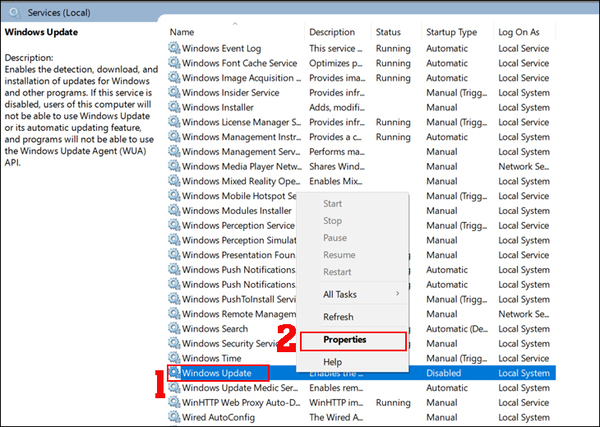
Task: Click gear icon of Windows Management Serv row
Action: click(x=174, y=151)
